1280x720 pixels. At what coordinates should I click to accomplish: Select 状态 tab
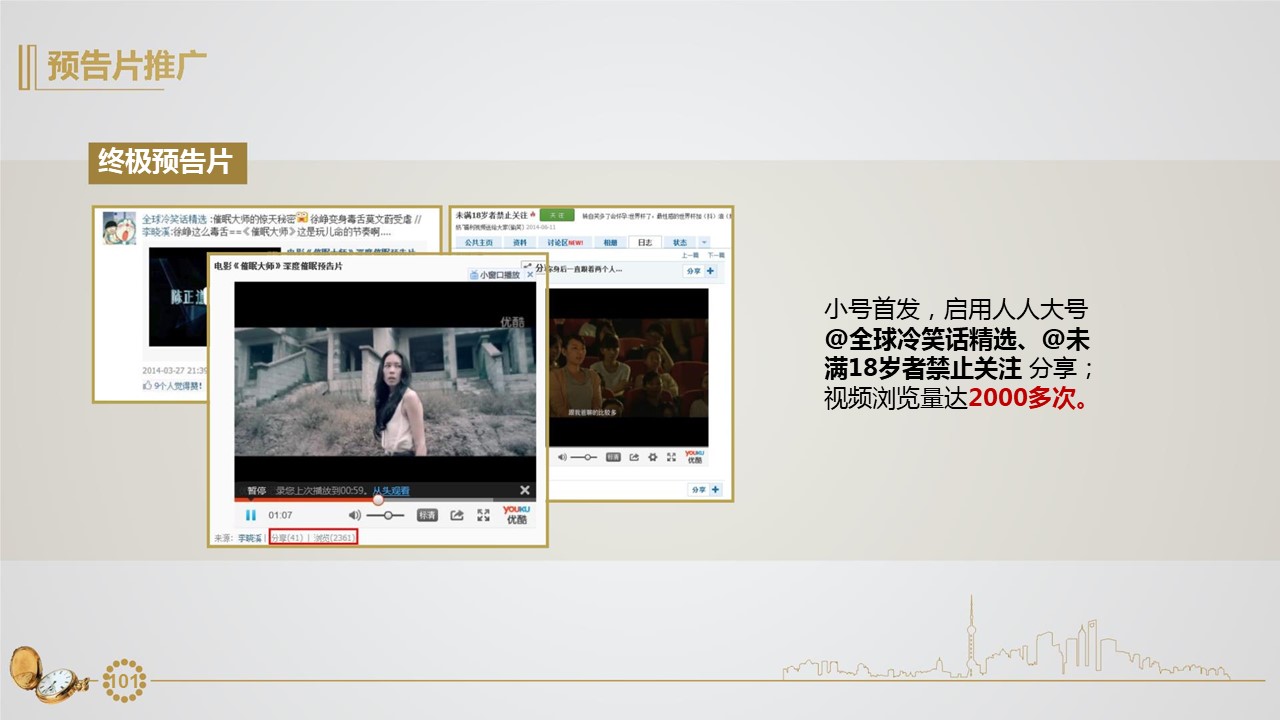(x=680, y=242)
